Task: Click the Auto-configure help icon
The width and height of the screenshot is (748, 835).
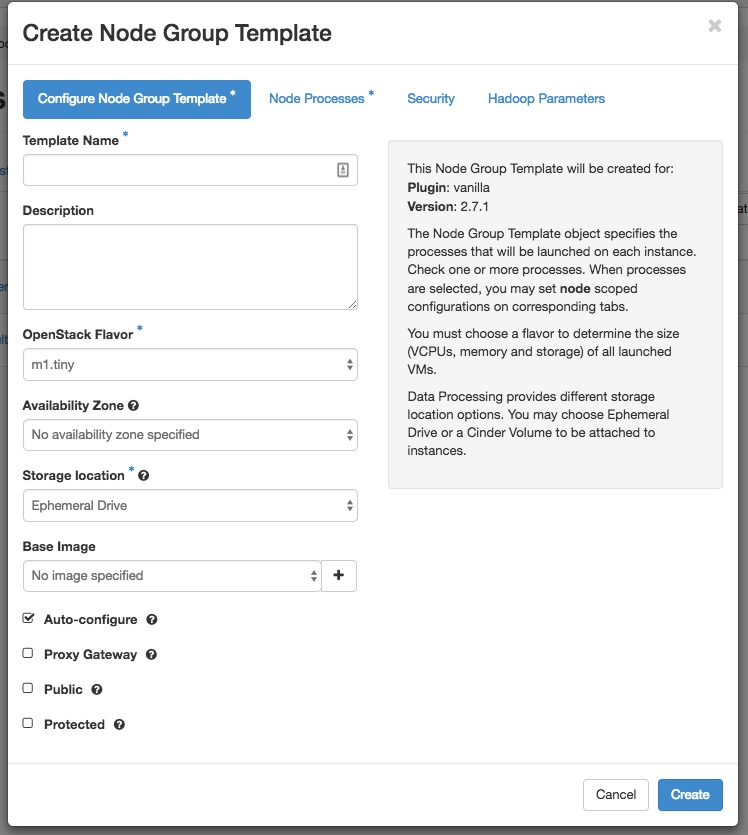Action: click(152, 620)
